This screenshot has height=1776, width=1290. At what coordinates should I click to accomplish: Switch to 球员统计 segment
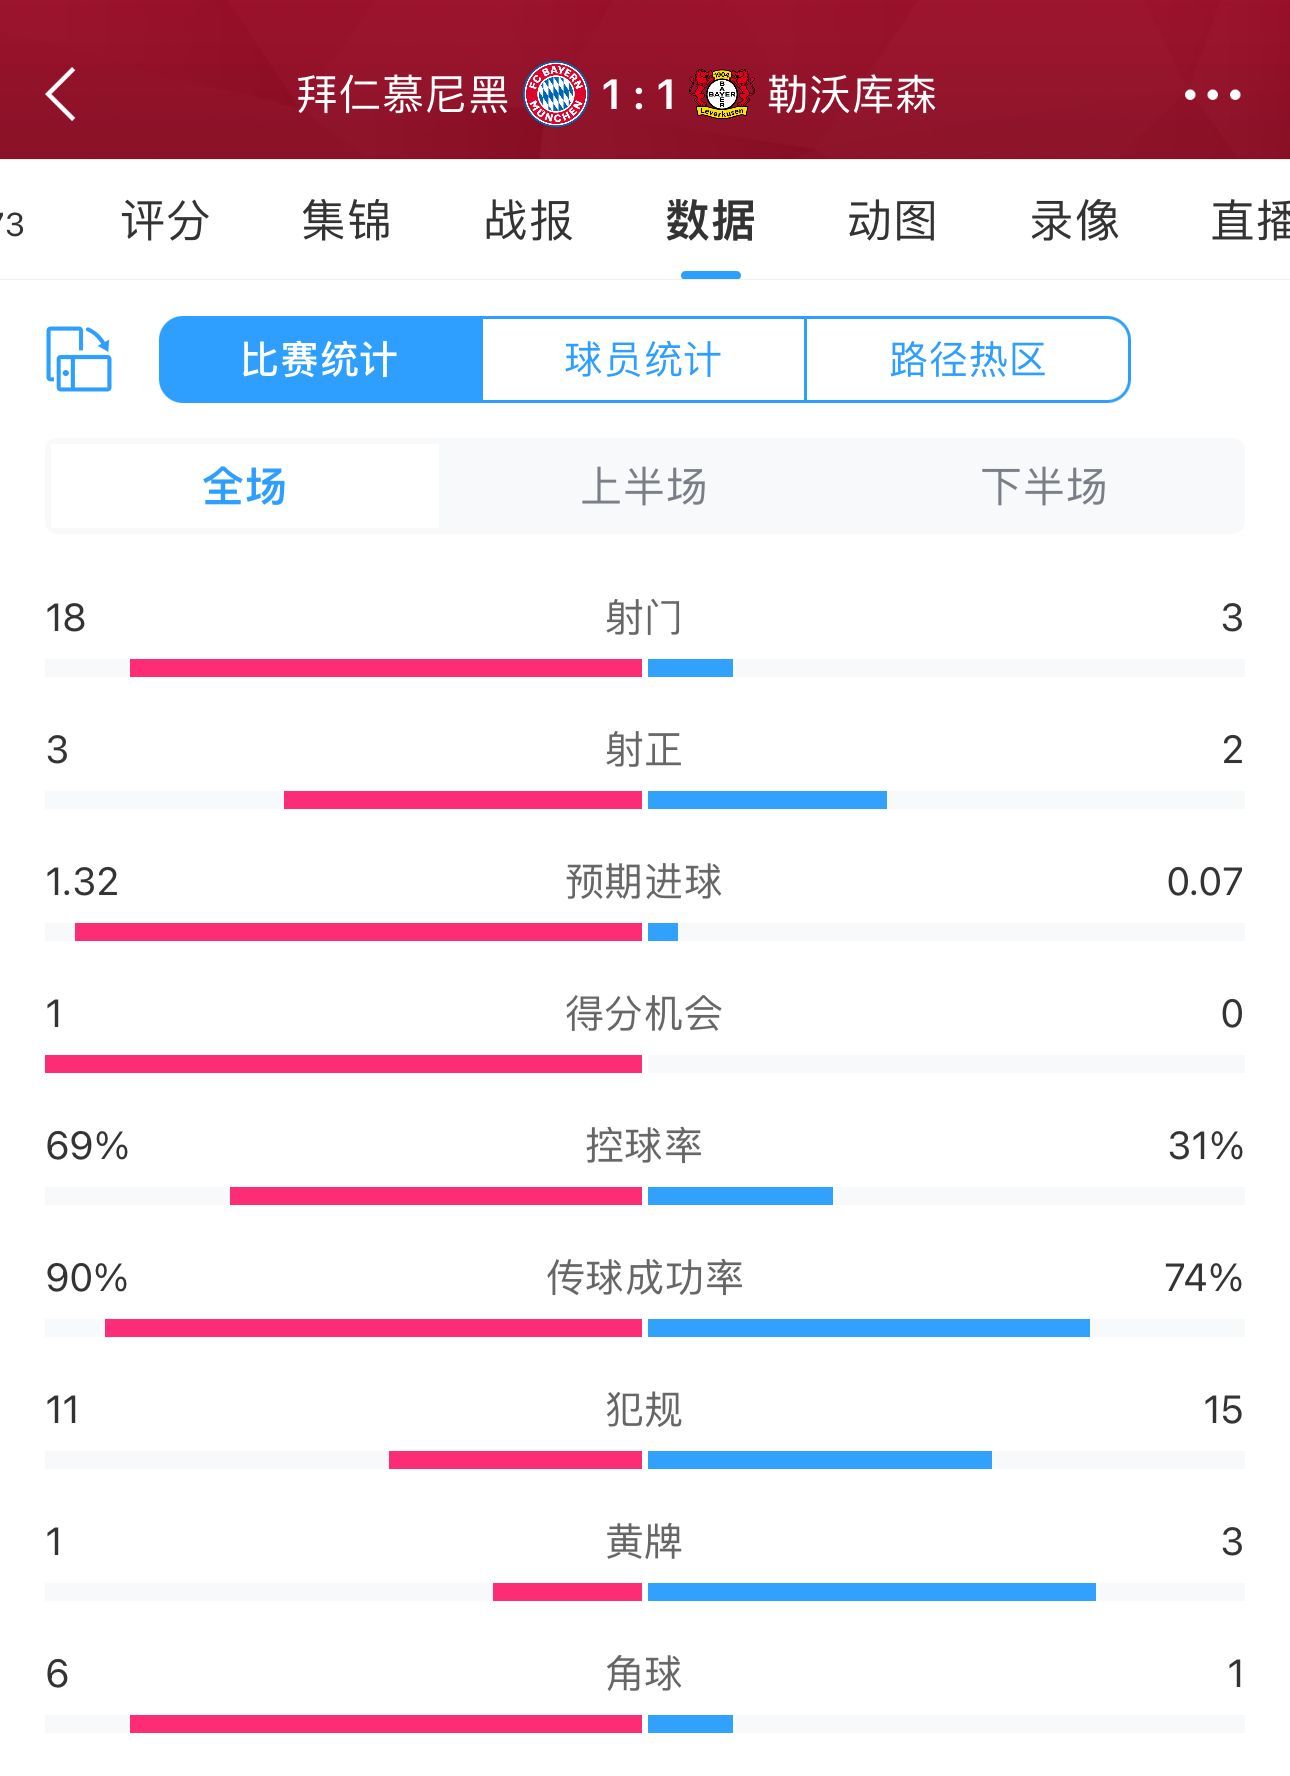point(644,360)
